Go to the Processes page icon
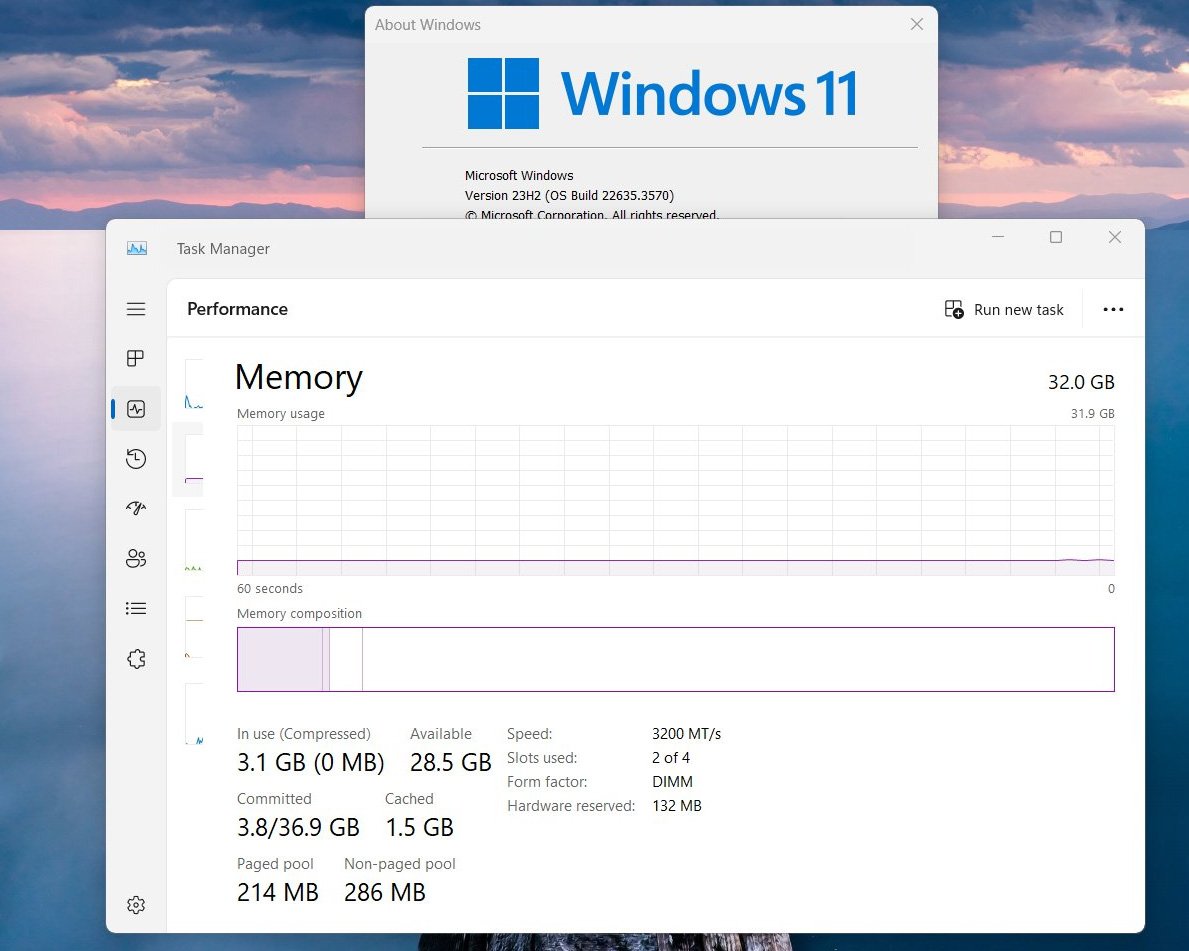Screen dimensions: 1189x951 coord(136,359)
